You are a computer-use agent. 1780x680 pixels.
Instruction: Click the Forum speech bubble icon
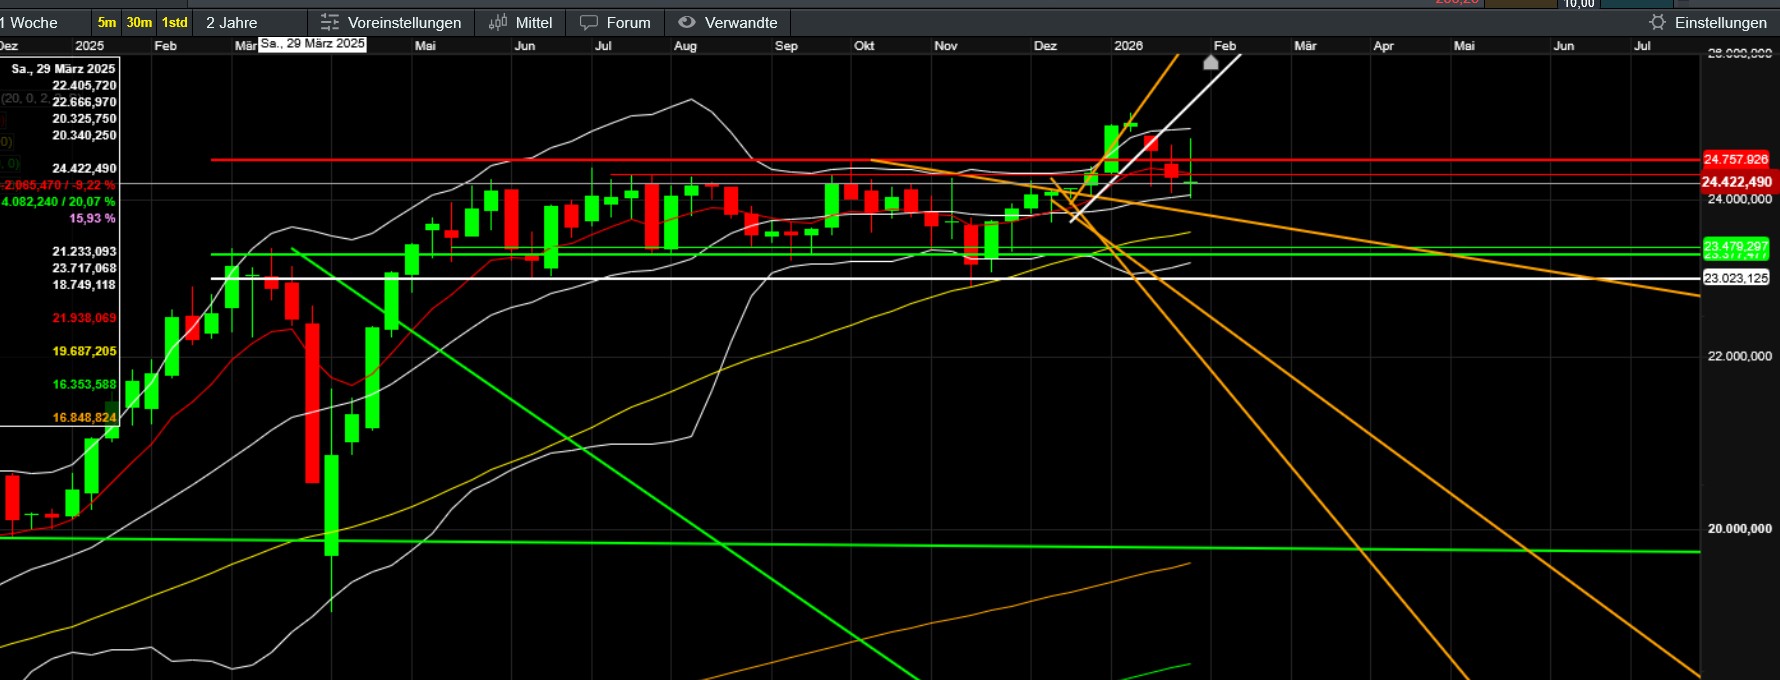coord(589,22)
